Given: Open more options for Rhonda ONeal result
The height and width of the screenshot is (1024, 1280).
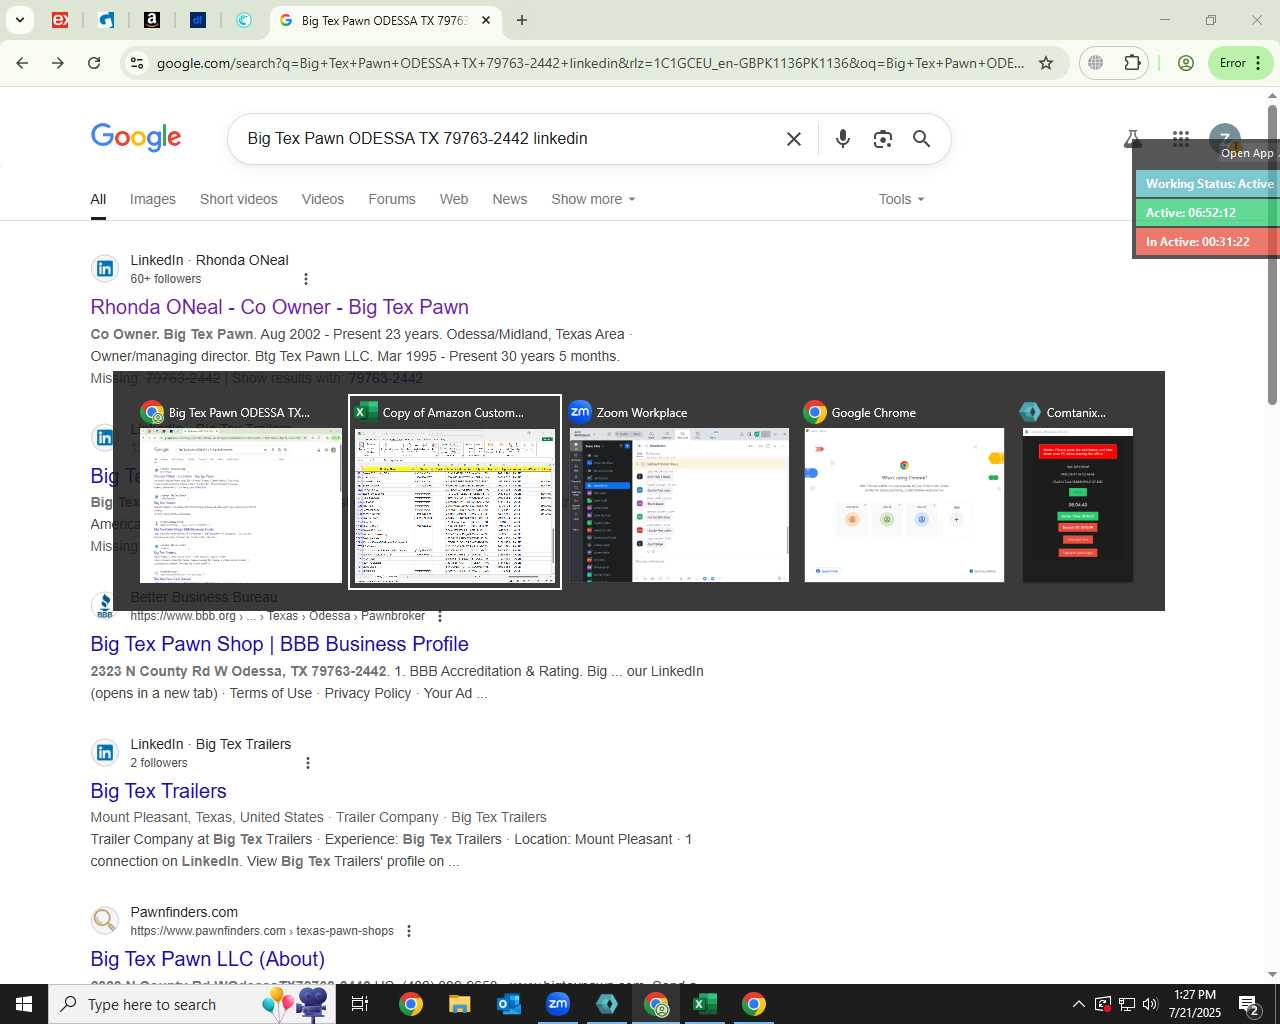Looking at the screenshot, I should pyautogui.click(x=306, y=279).
